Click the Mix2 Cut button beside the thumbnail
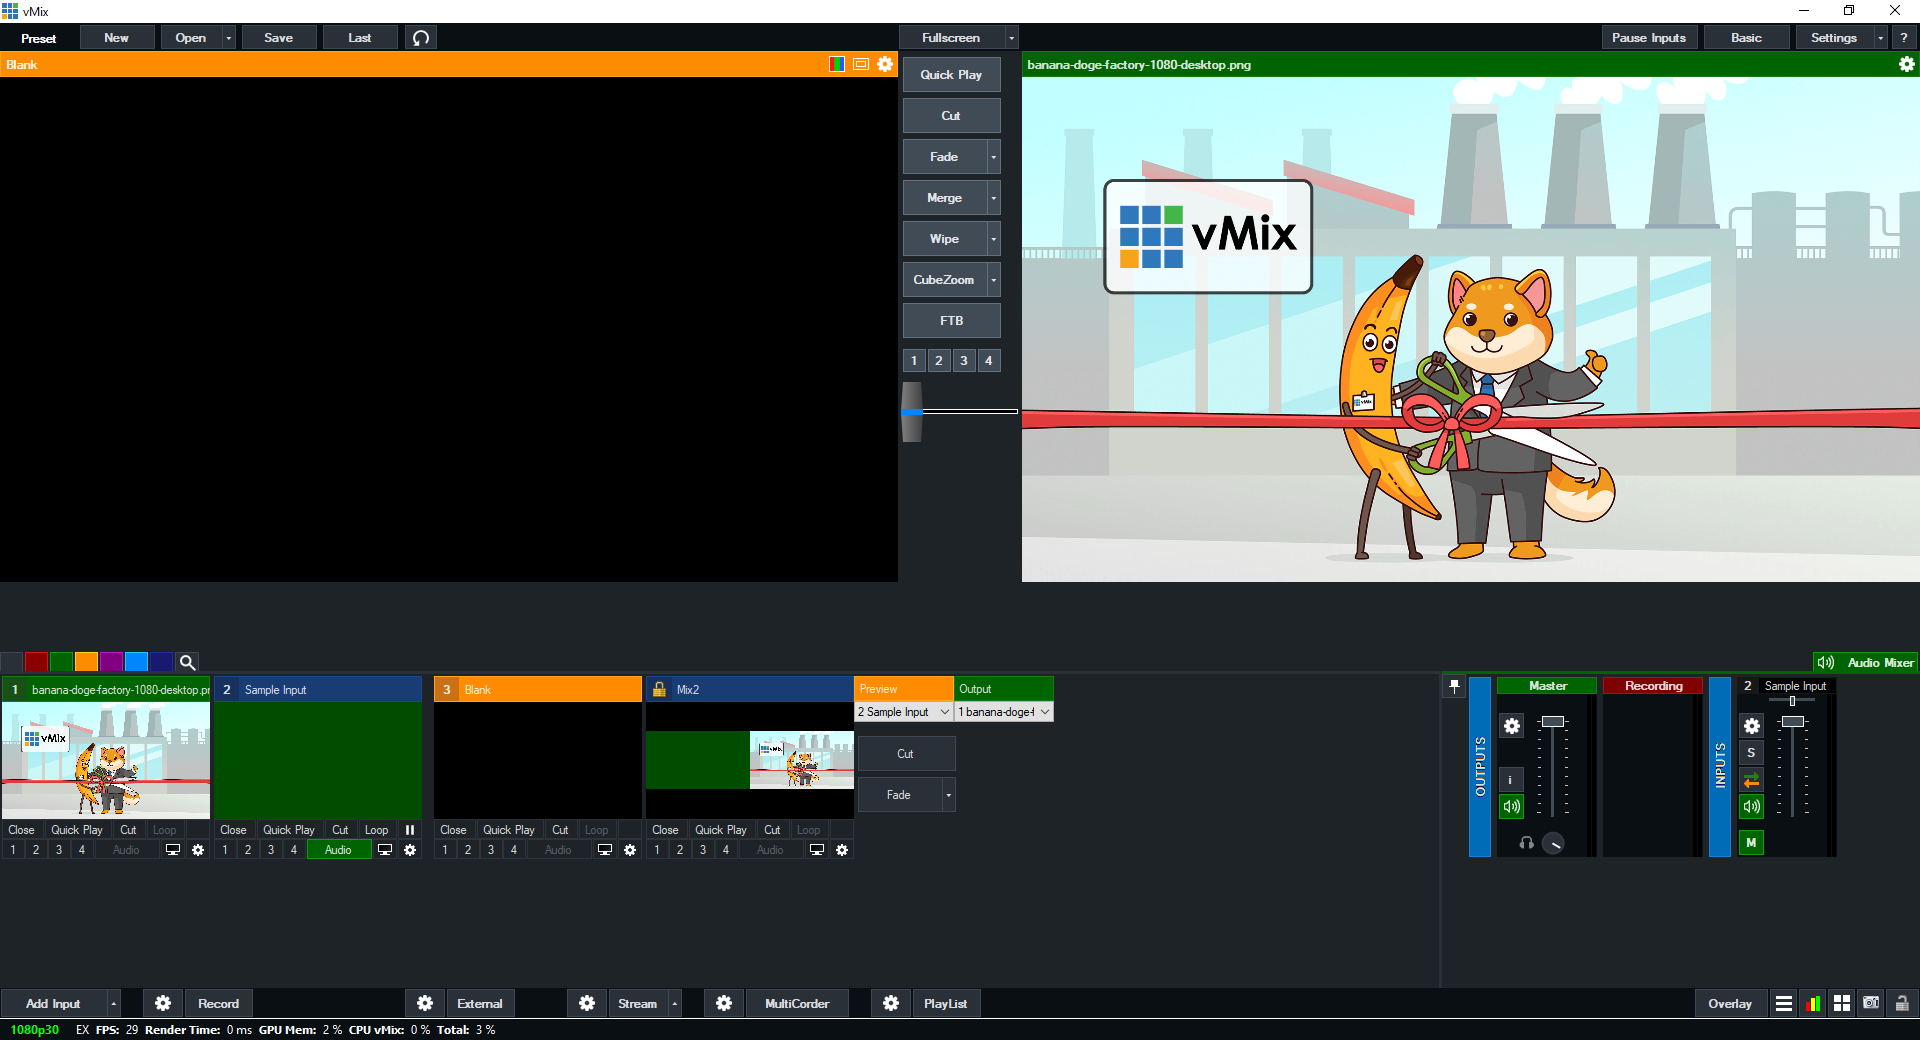This screenshot has width=1920, height=1040. pos(905,754)
